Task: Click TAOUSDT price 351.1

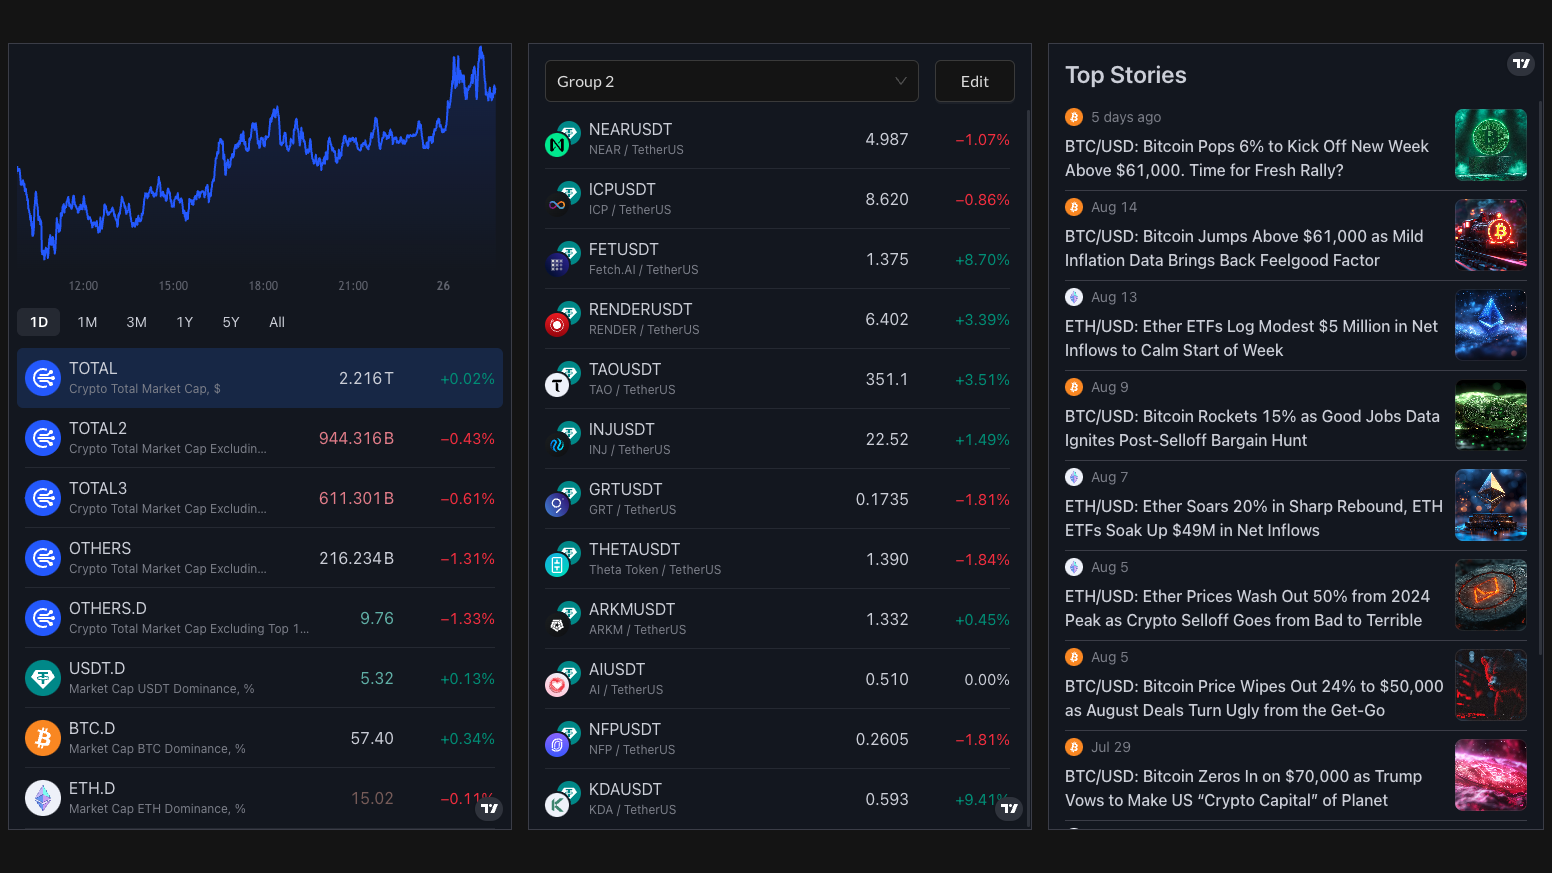Action: (887, 379)
